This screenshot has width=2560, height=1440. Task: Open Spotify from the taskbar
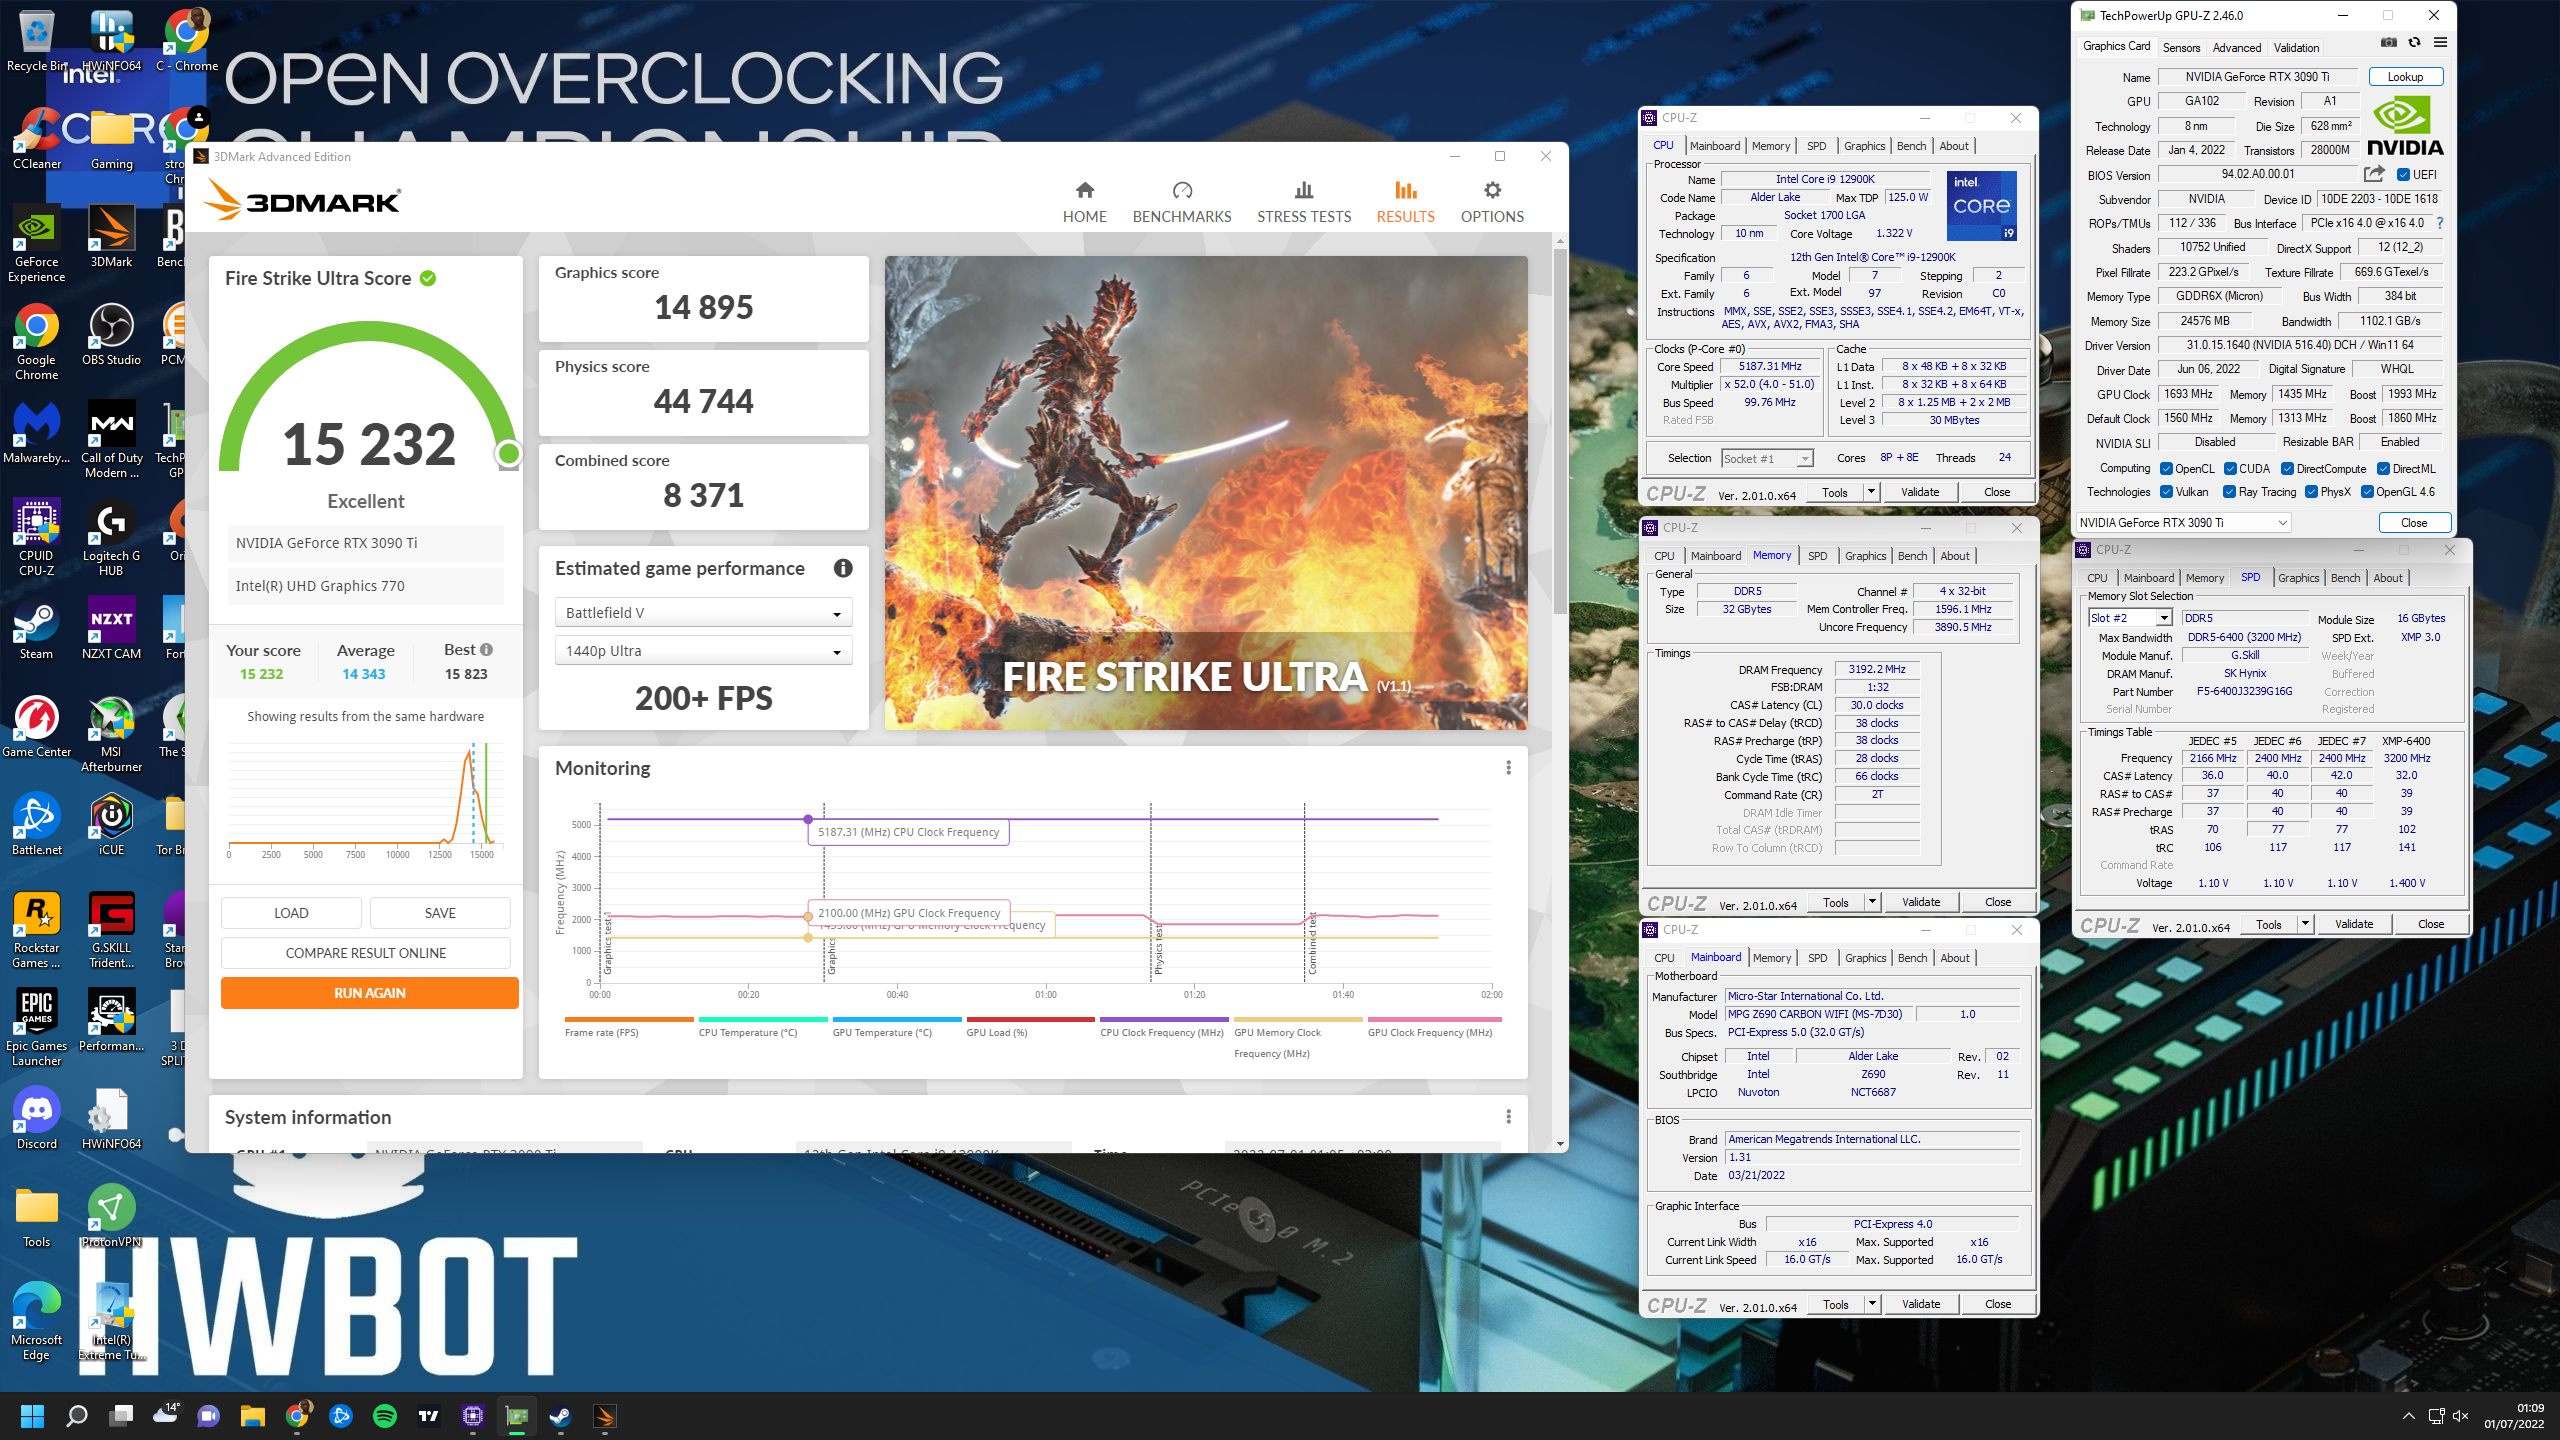pyautogui.click(x=384, y=1416)
